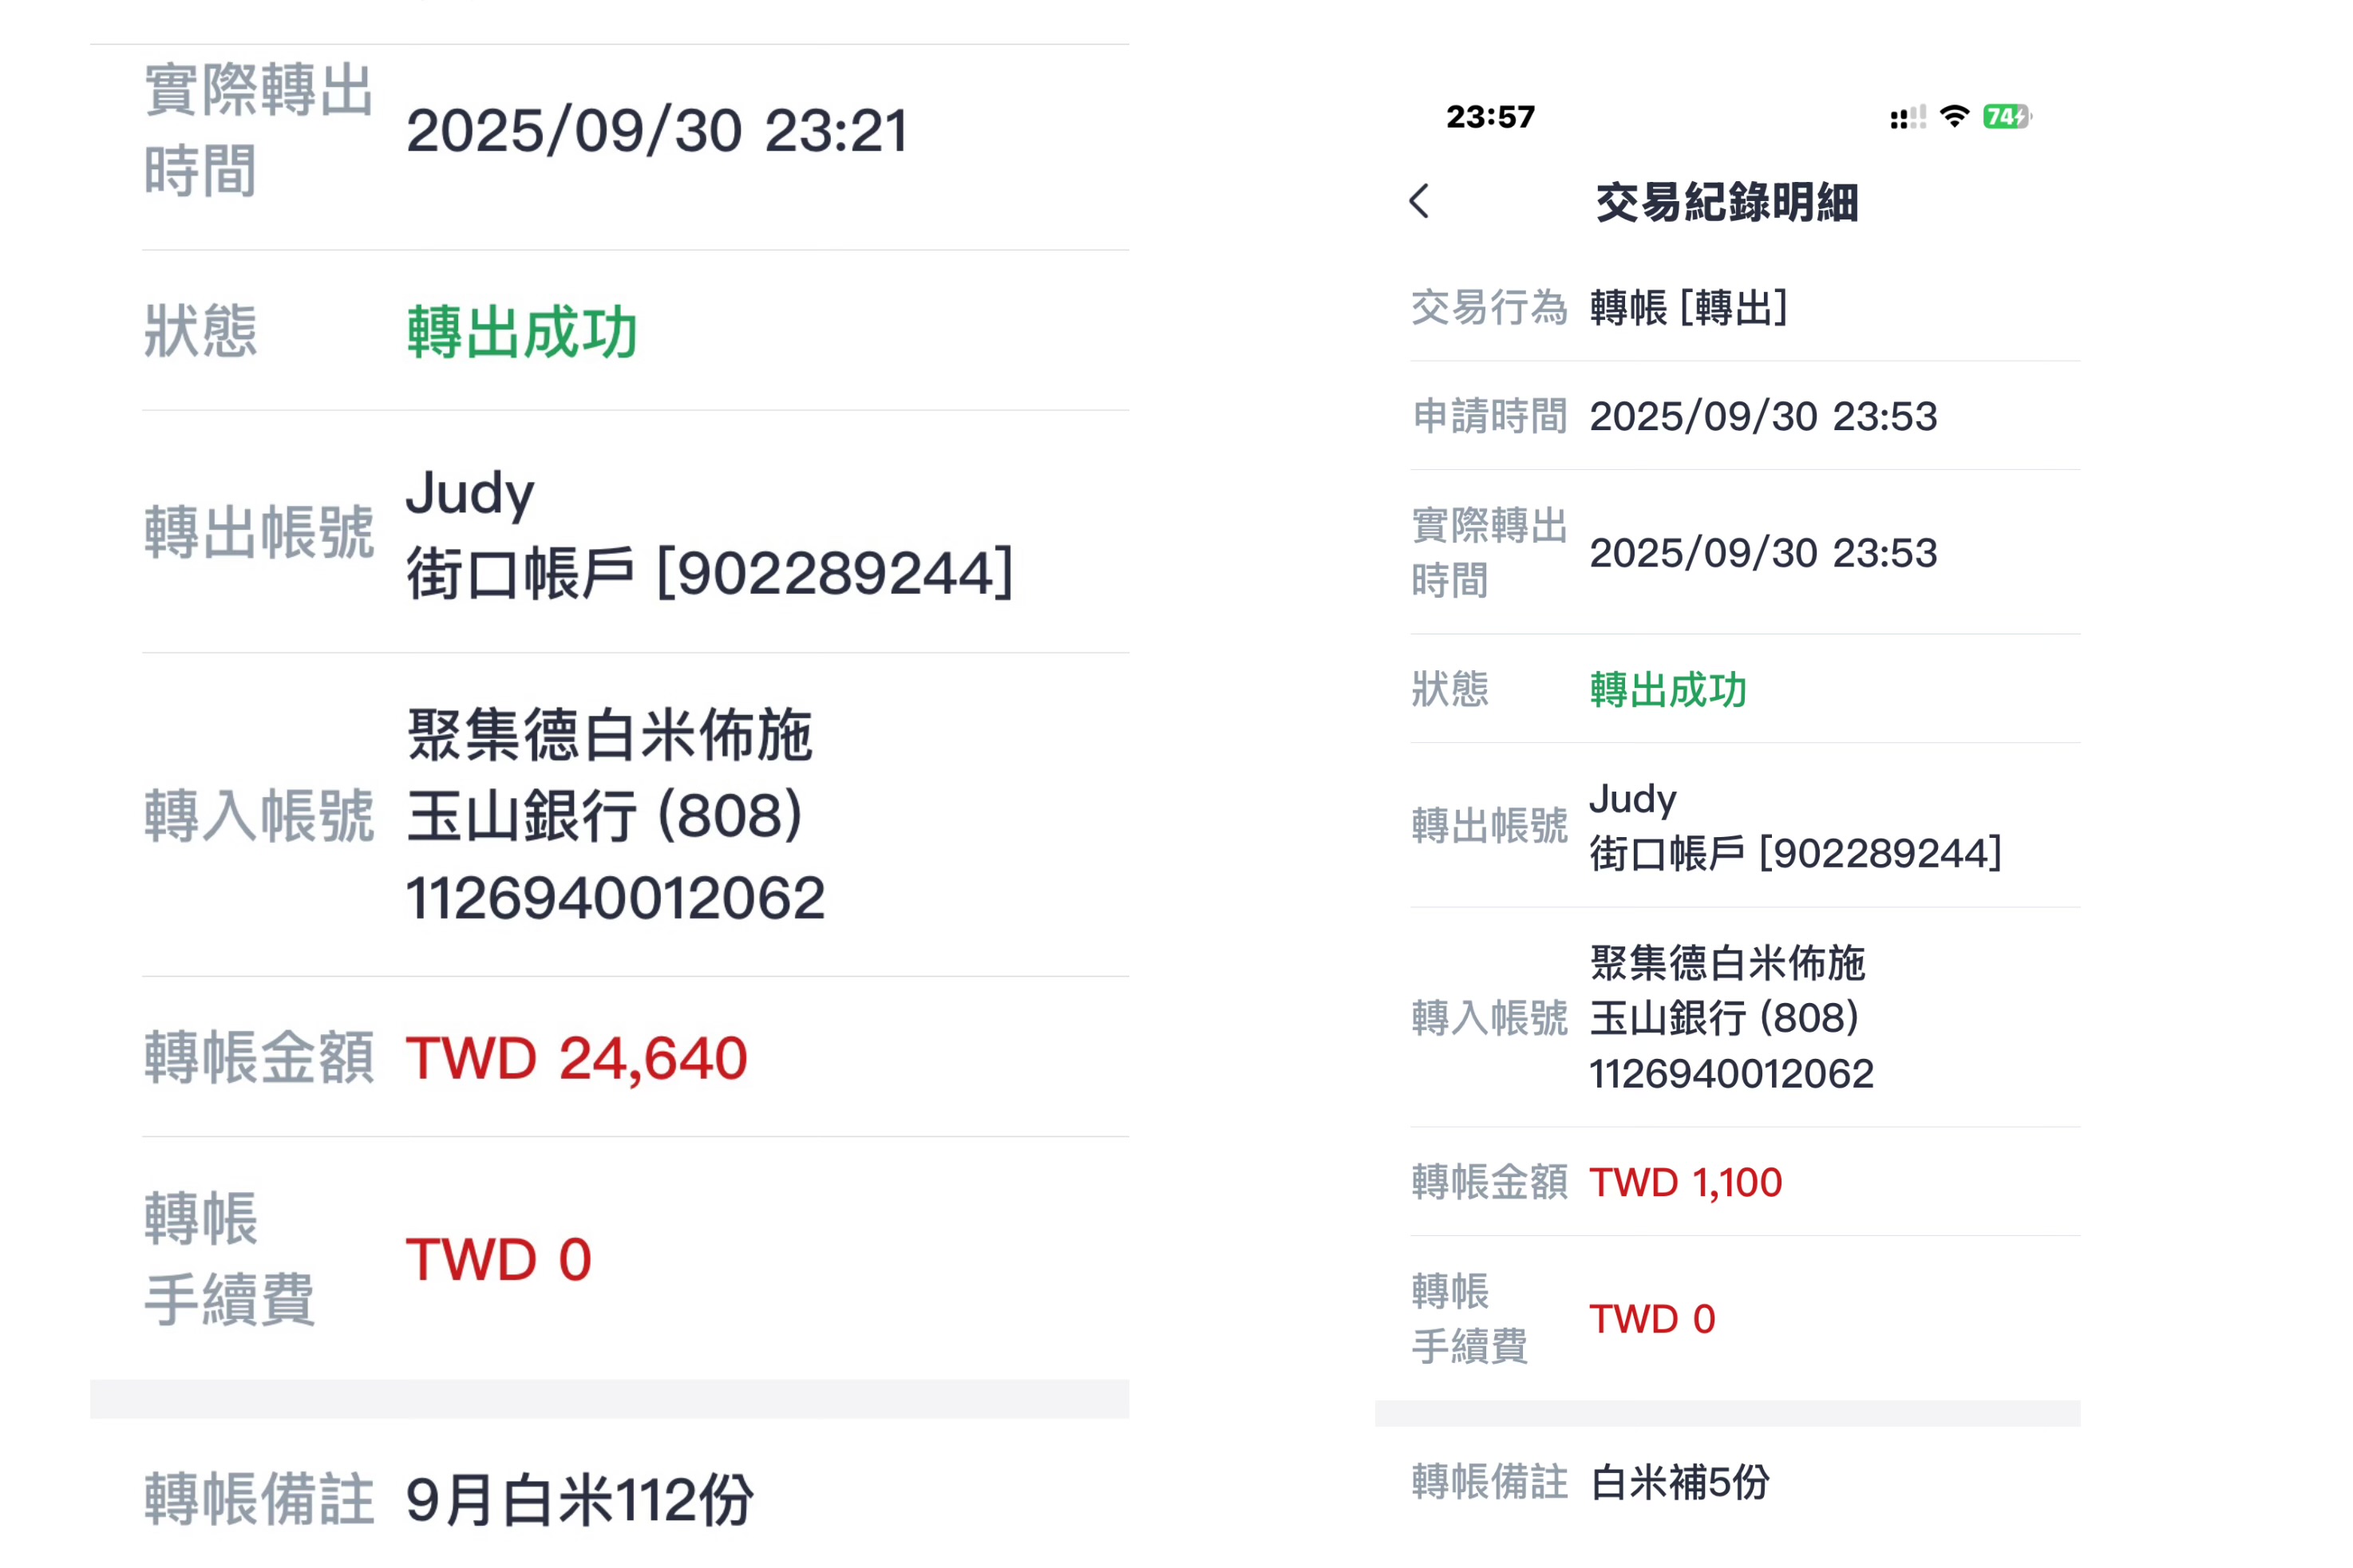
Task: Tap the back chevron beside 交易紀錄明細
Action: (x=1419, y=201)
